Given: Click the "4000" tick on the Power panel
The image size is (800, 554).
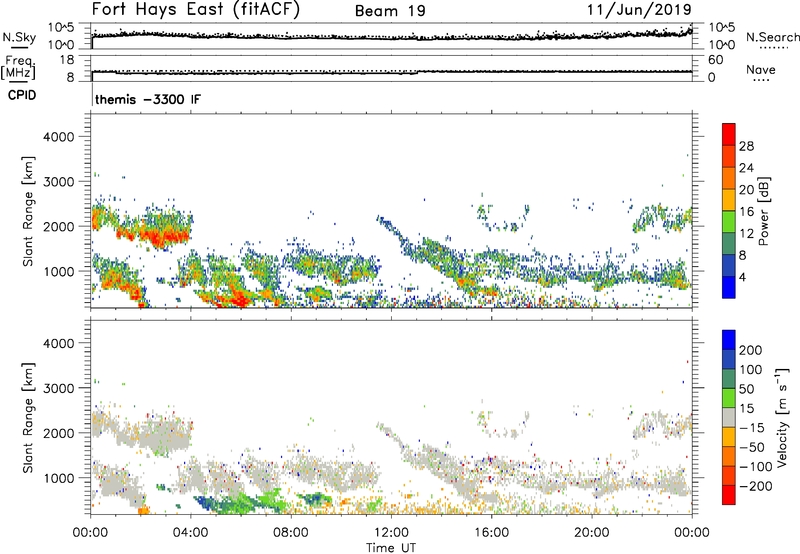Looking at the screenshot, I should coord(59,137).
